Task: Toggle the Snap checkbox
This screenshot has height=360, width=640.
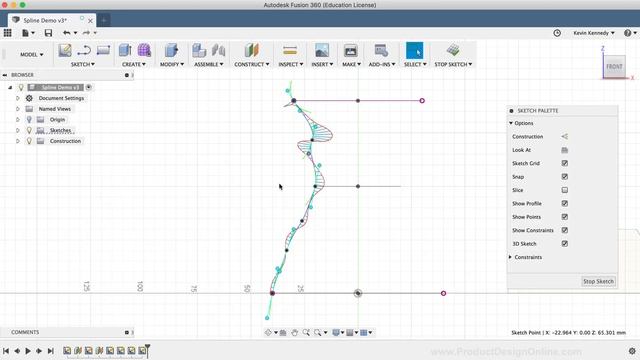Action: coord(565,177)
